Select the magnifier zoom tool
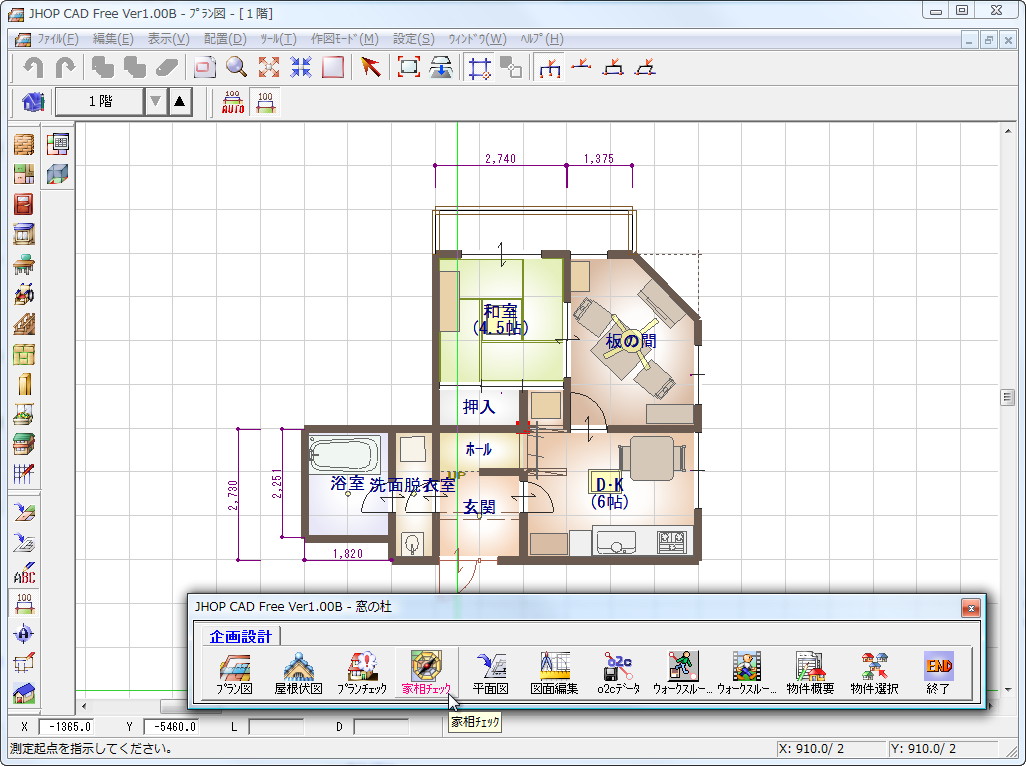The width and height of the screenshot is (1026, 766). [237, 67]
